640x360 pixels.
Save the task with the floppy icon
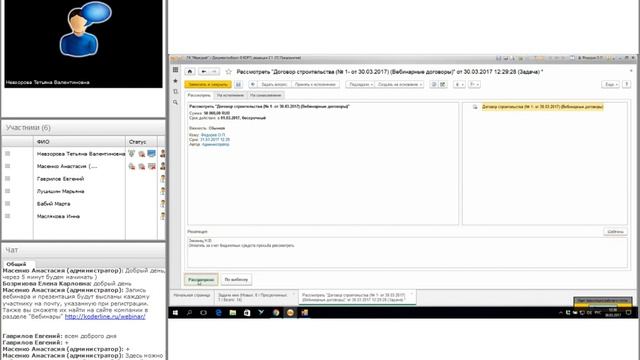pyautogui.click(x=238, y=84)
